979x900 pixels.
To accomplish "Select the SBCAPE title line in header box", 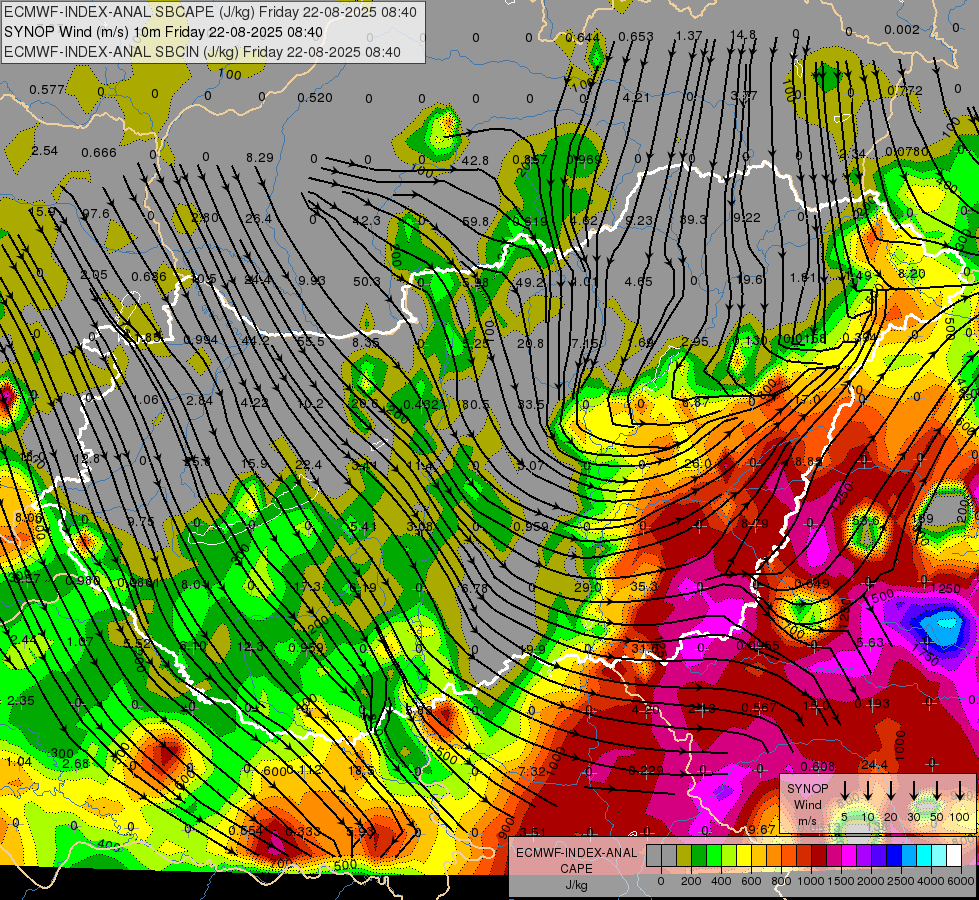I will point(210,12).
